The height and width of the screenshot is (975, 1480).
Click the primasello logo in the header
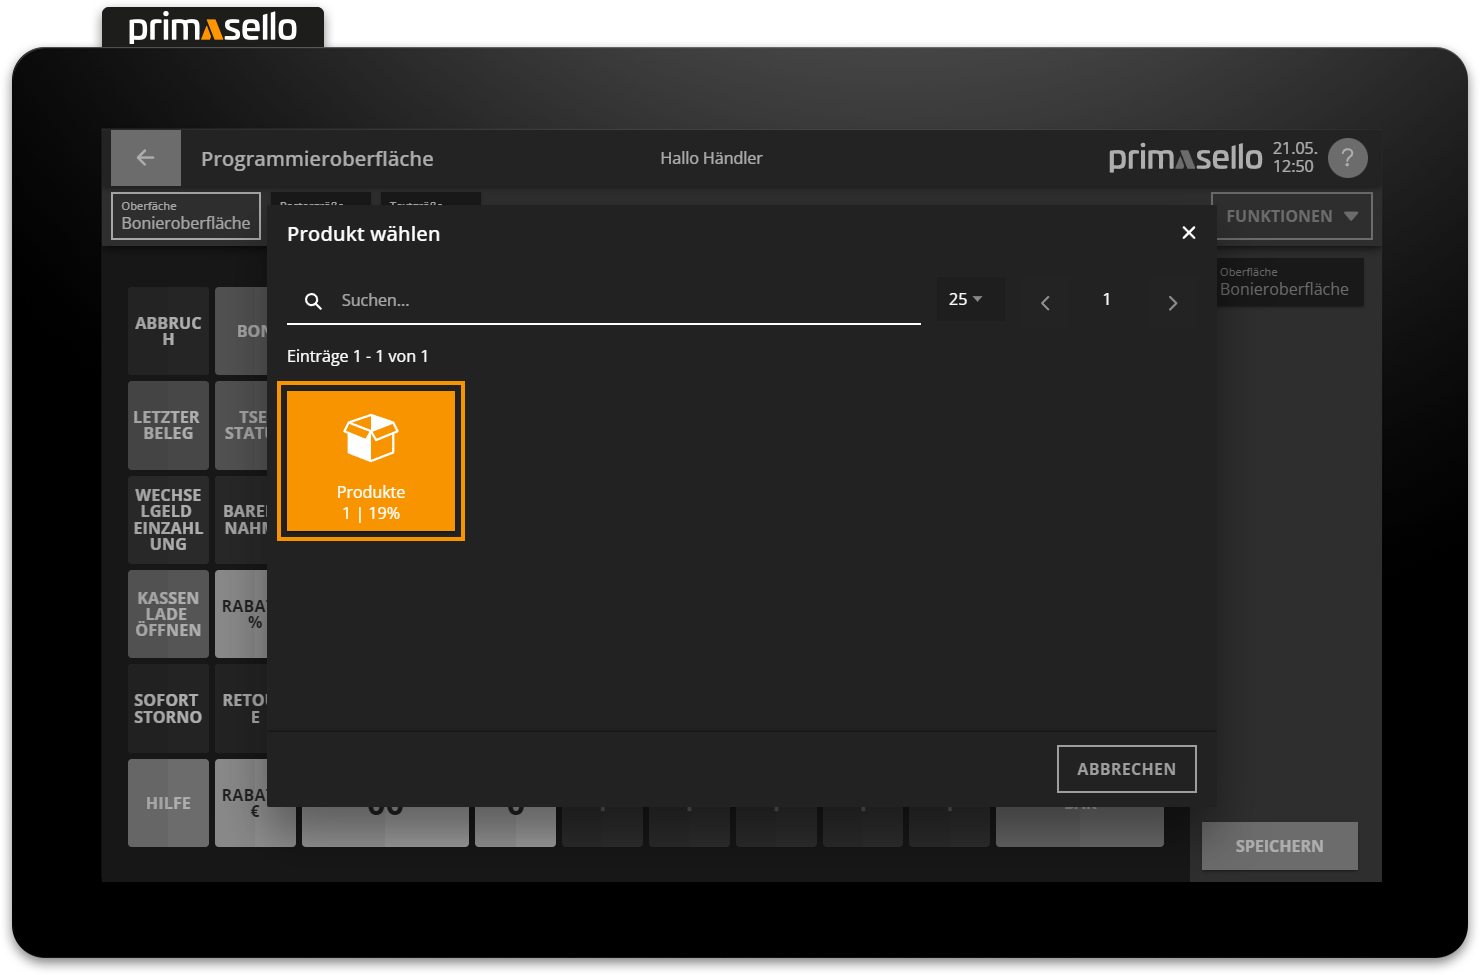(x=1185, y=157)
